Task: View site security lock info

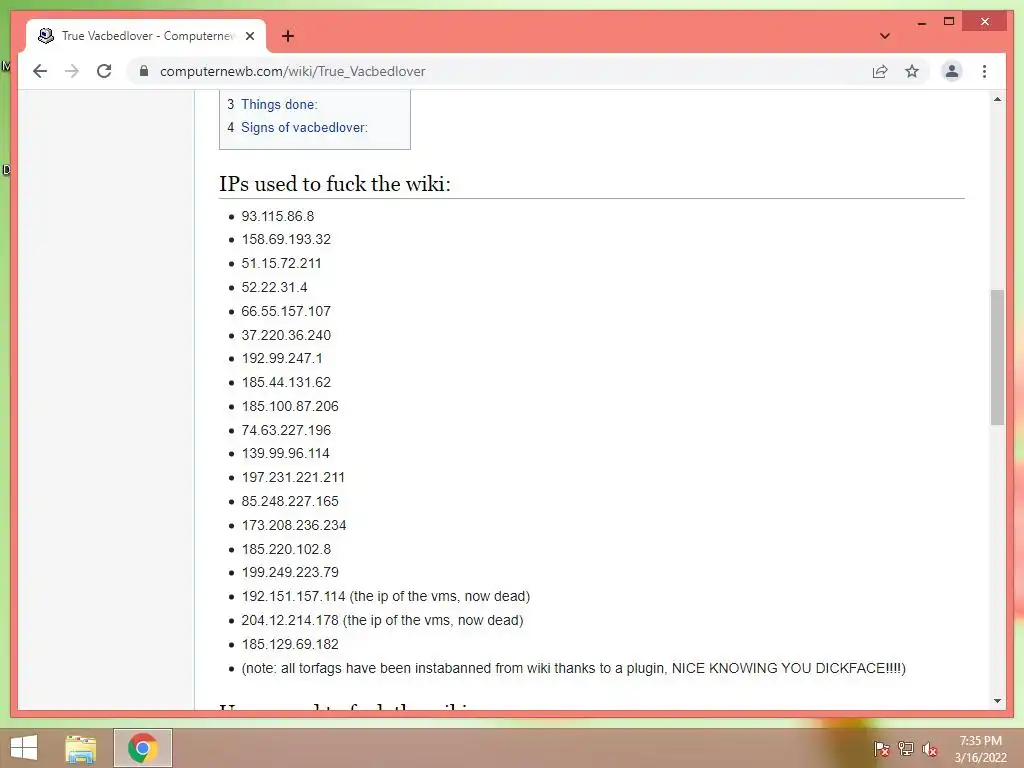Action: [144, 71]
